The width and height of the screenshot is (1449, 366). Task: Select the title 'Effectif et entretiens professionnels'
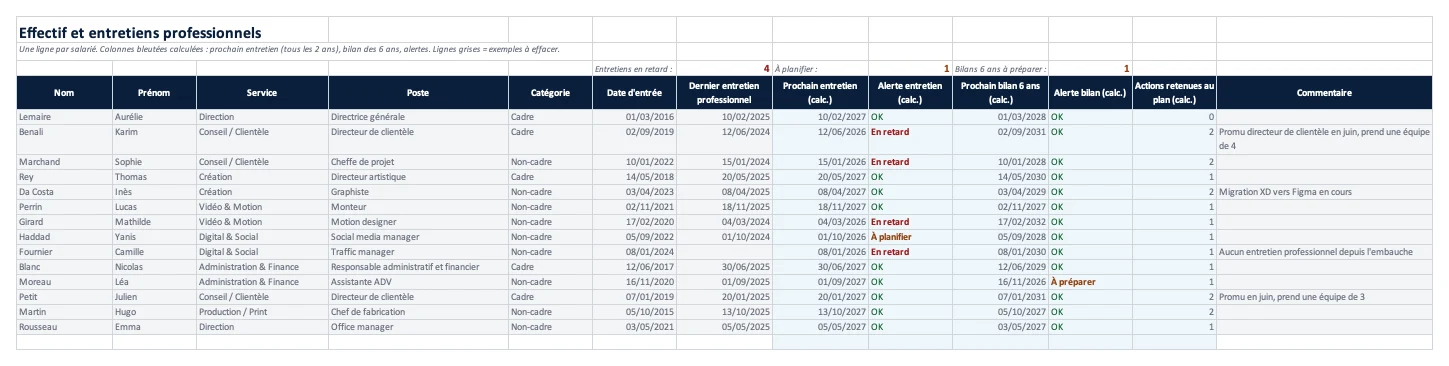140,33
